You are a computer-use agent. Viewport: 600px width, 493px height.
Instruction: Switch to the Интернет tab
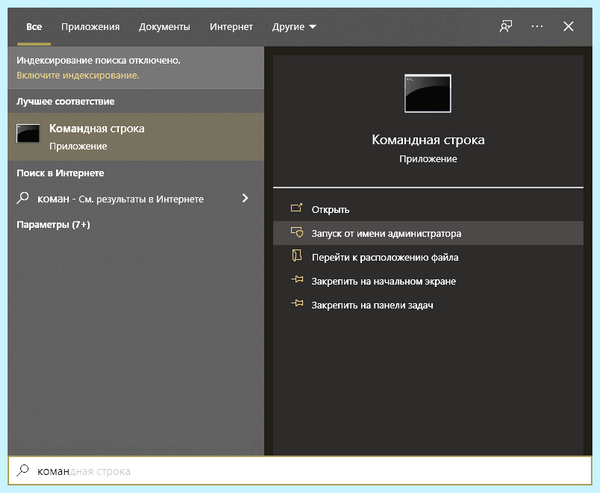click(231, 27)
